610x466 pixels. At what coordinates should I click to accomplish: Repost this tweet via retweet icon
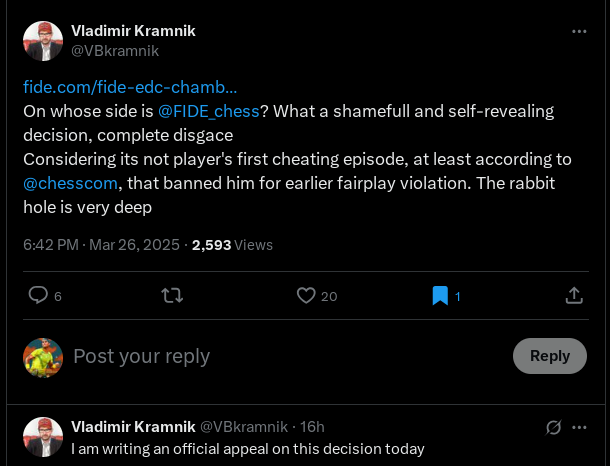click(172, 295)
